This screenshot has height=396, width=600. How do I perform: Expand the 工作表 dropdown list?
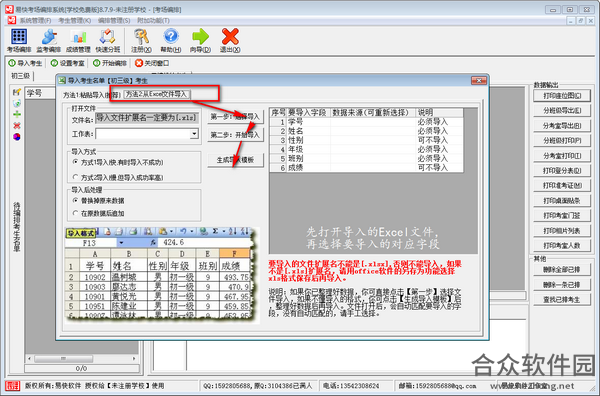pos(194,134)
